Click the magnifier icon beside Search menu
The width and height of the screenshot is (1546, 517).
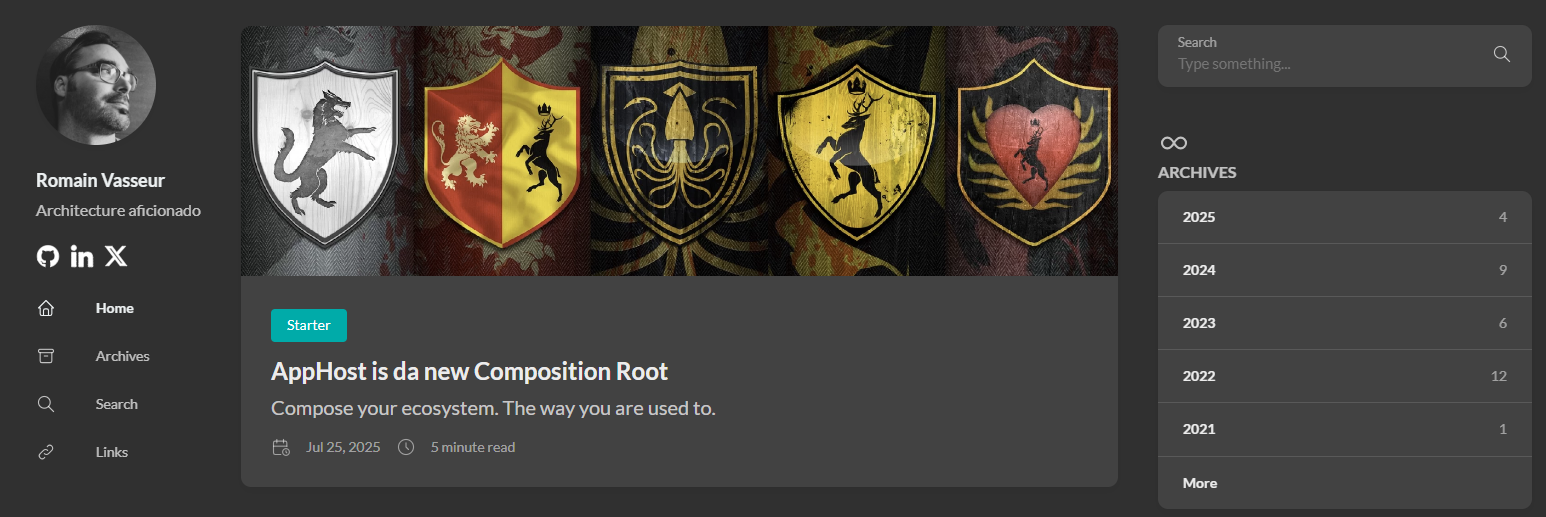[x=46, y=404]
